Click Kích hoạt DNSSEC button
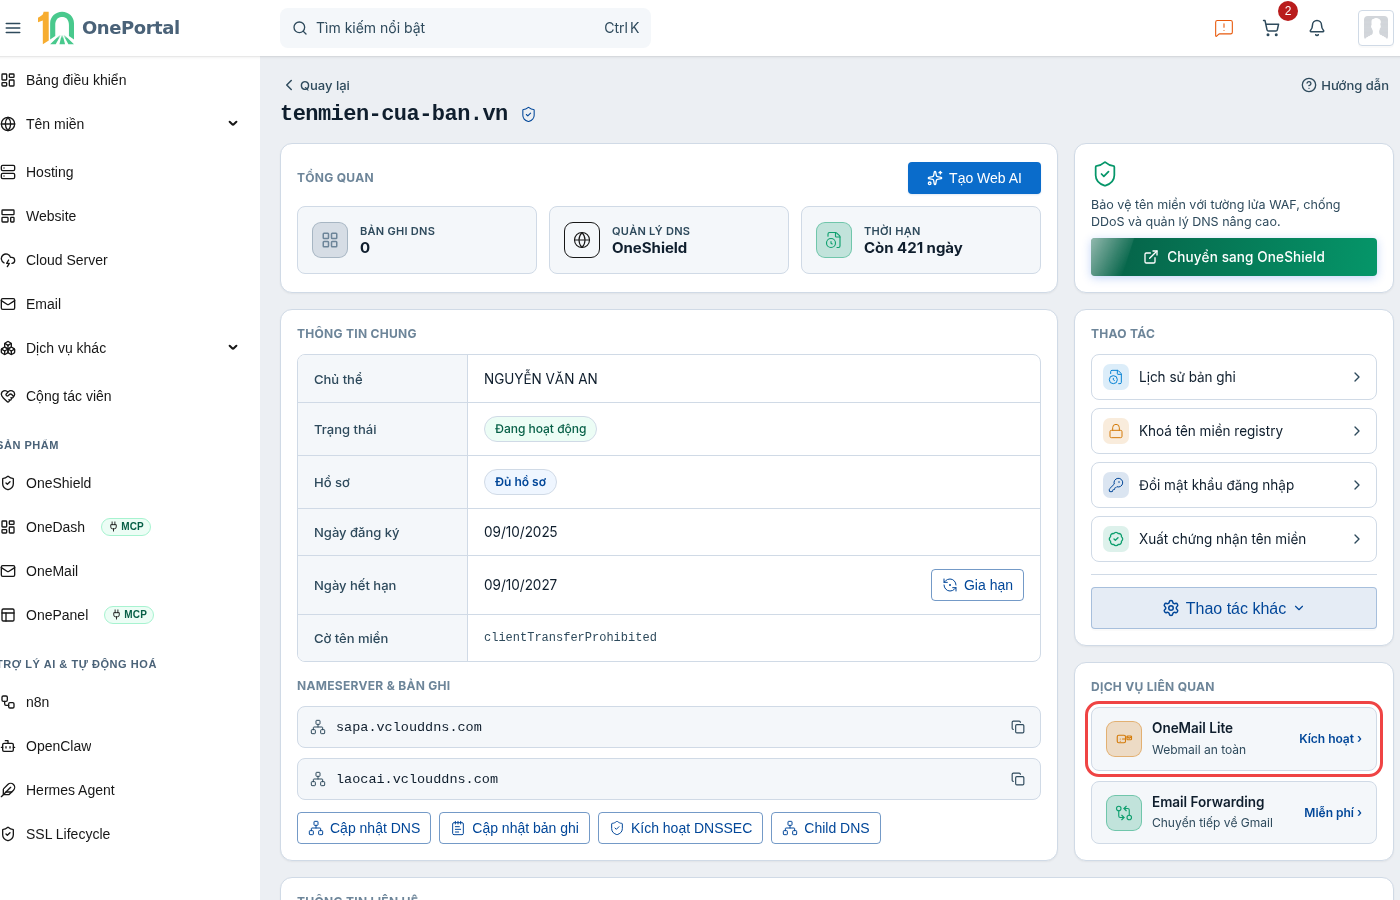 tap(680, 828)
